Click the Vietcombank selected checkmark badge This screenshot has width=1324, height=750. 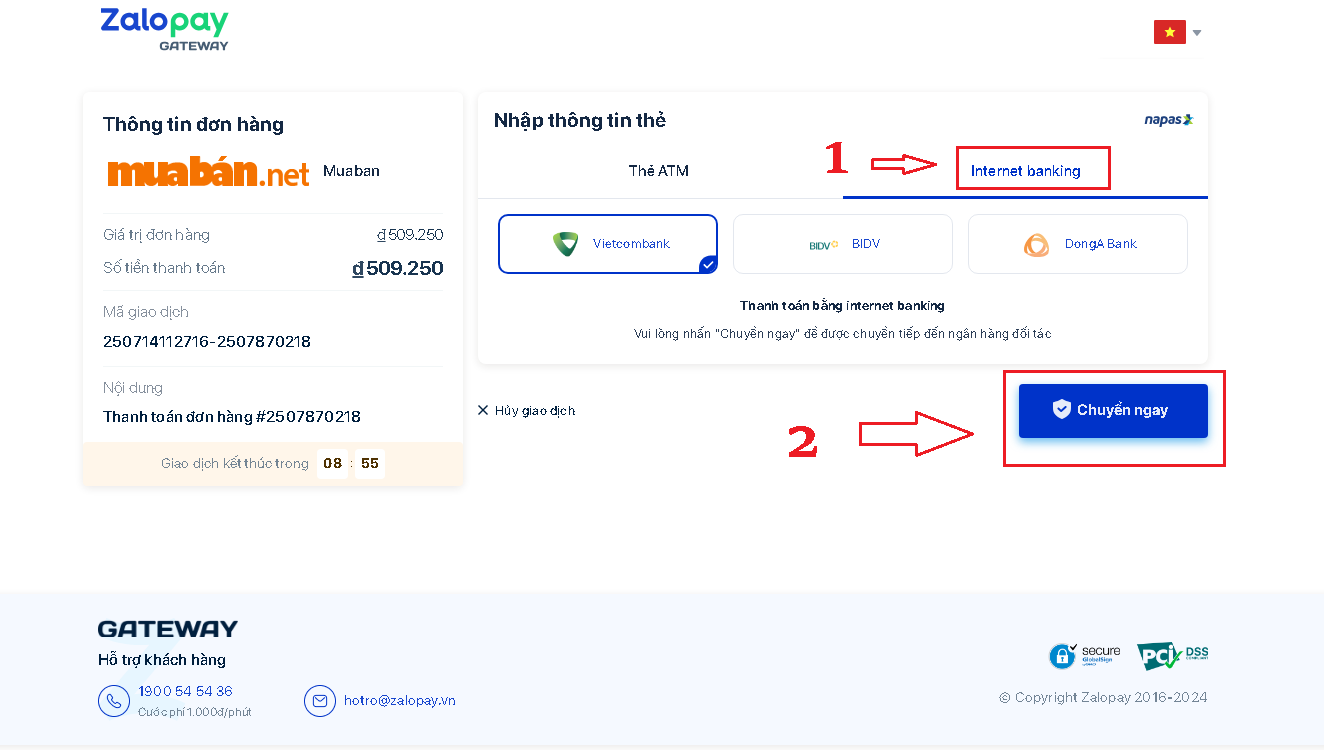(x=708, y=264)
